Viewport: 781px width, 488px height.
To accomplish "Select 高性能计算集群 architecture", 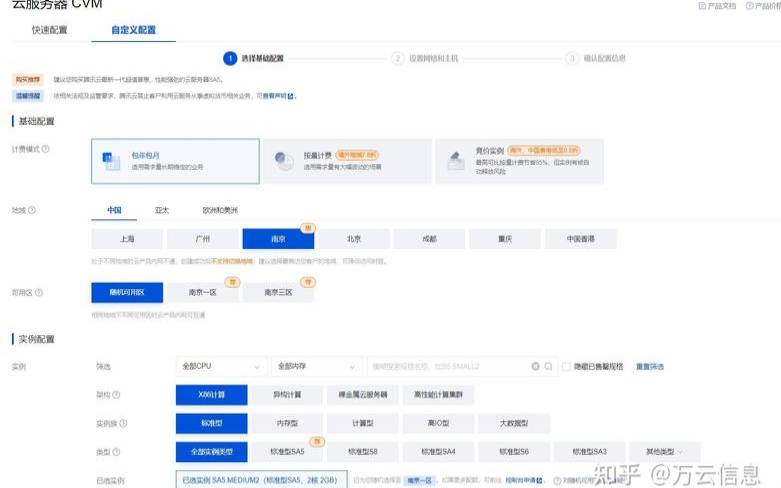I will point(438,395).
